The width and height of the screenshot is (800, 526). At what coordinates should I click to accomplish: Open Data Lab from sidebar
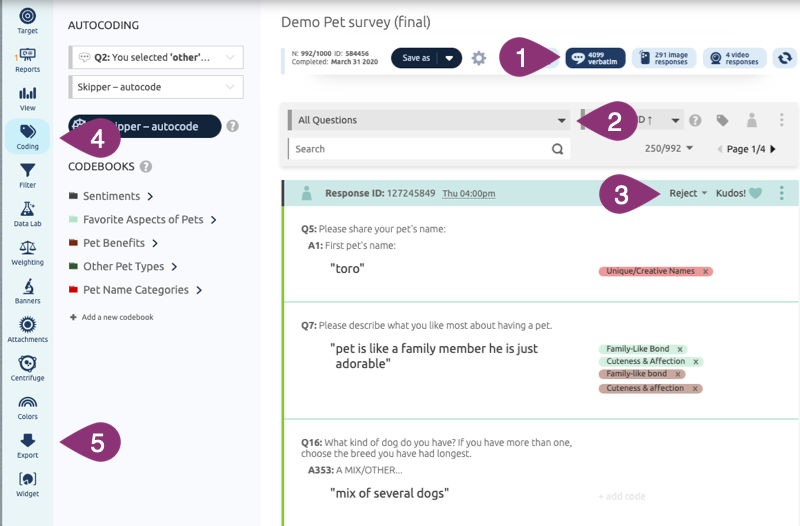coord(27,213)
